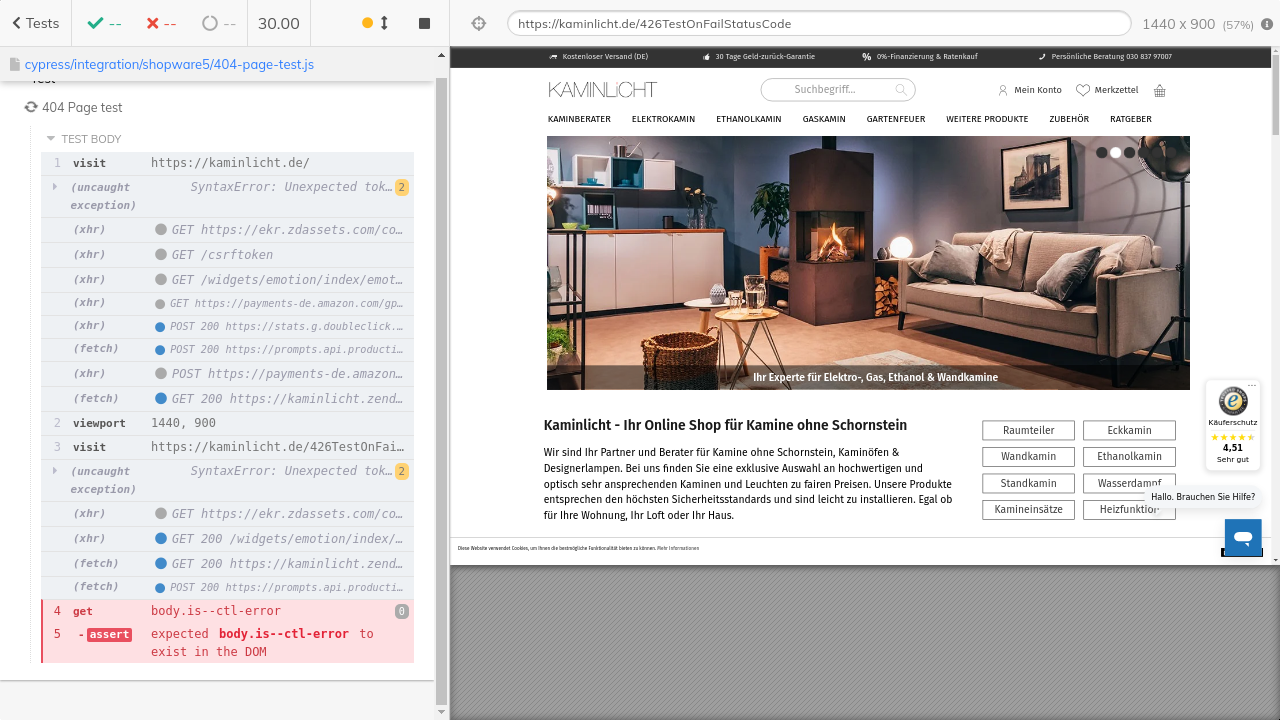
Task: Open the selector playground crosshair
Action: (x=478, y=23)
